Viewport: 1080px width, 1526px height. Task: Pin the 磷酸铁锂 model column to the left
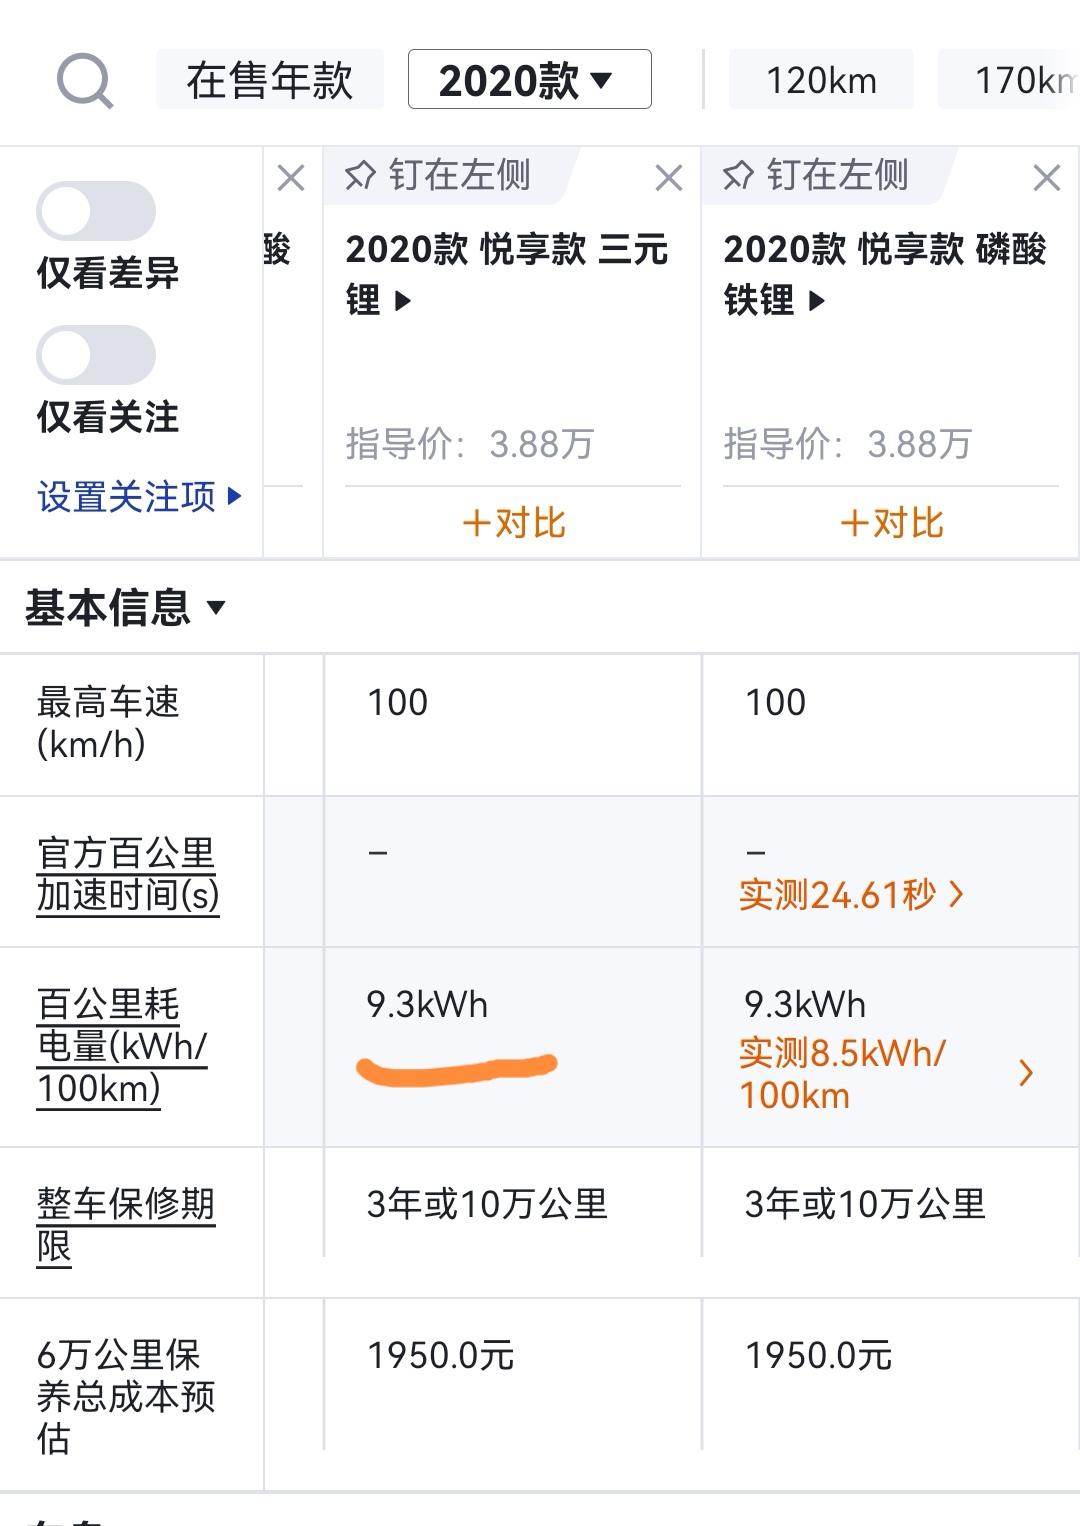(816, 175)
